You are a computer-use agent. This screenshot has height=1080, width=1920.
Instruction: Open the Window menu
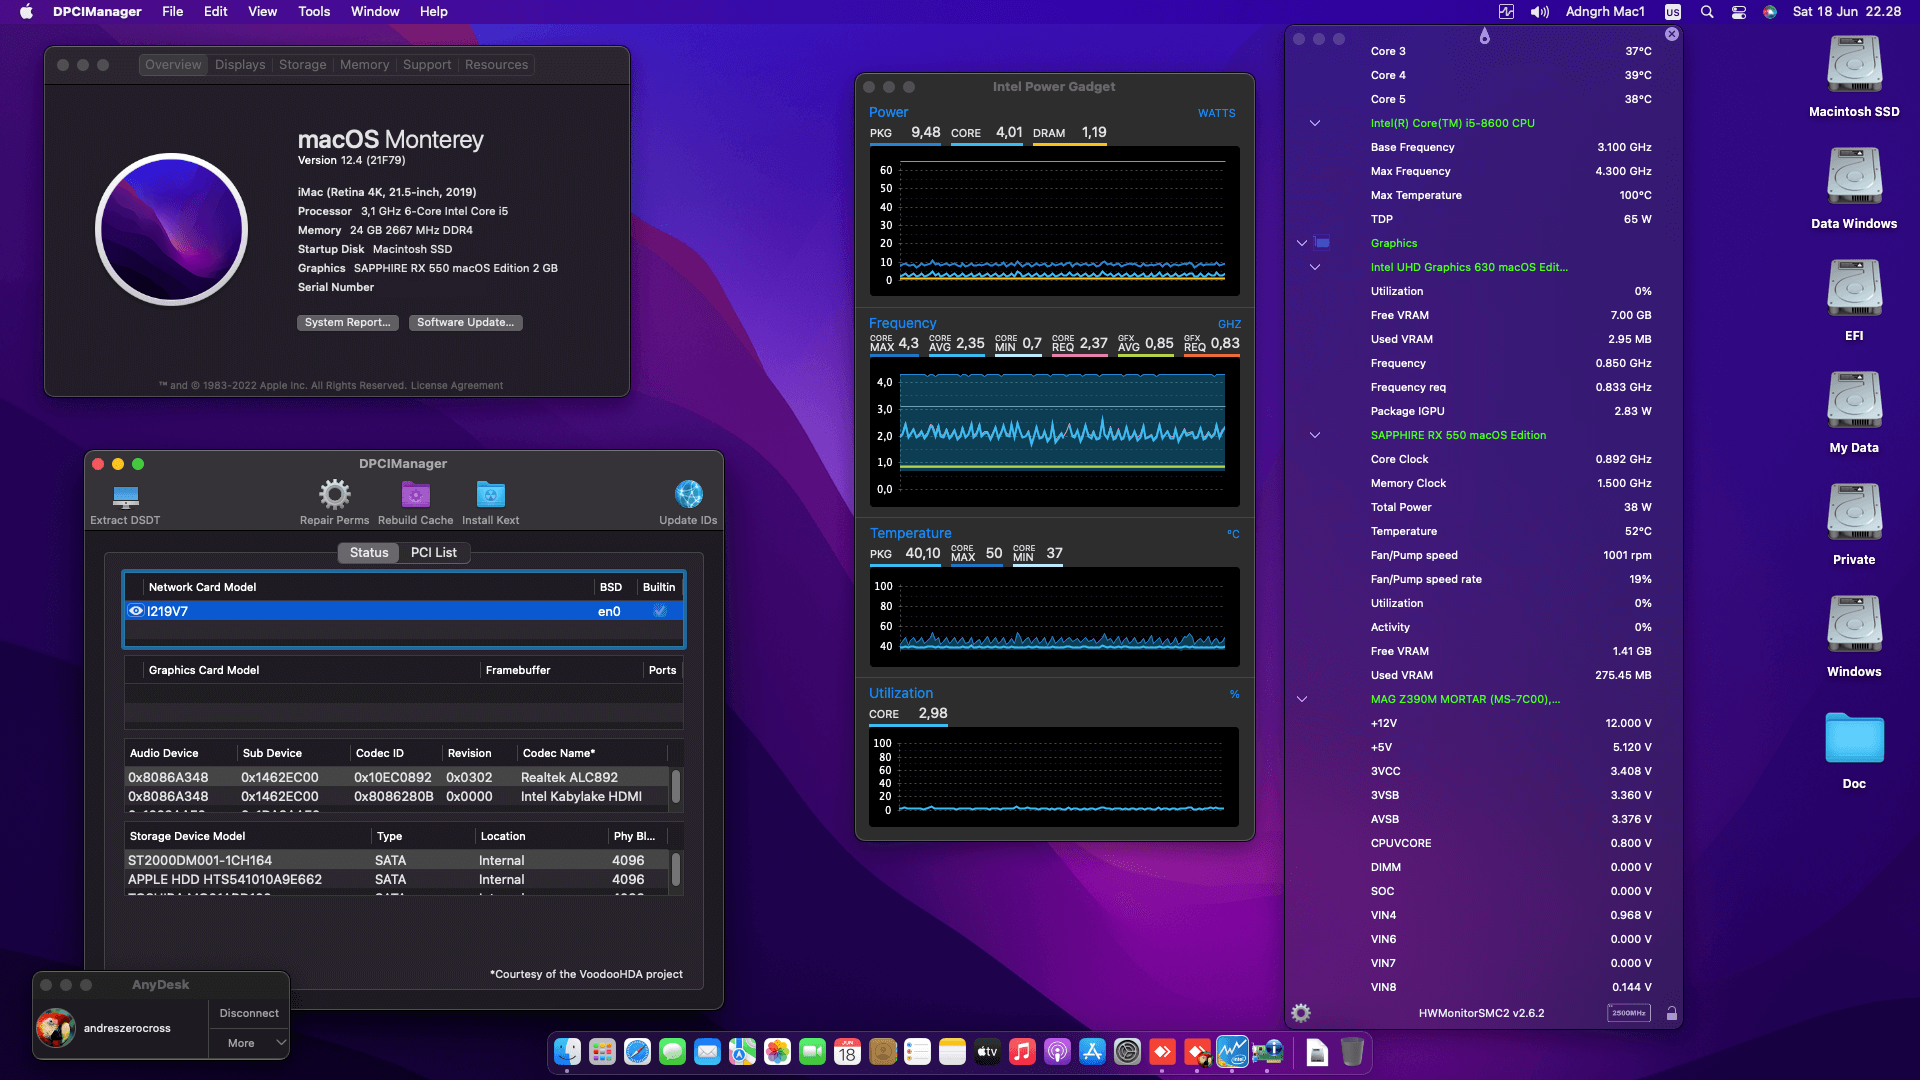point(375,12)
